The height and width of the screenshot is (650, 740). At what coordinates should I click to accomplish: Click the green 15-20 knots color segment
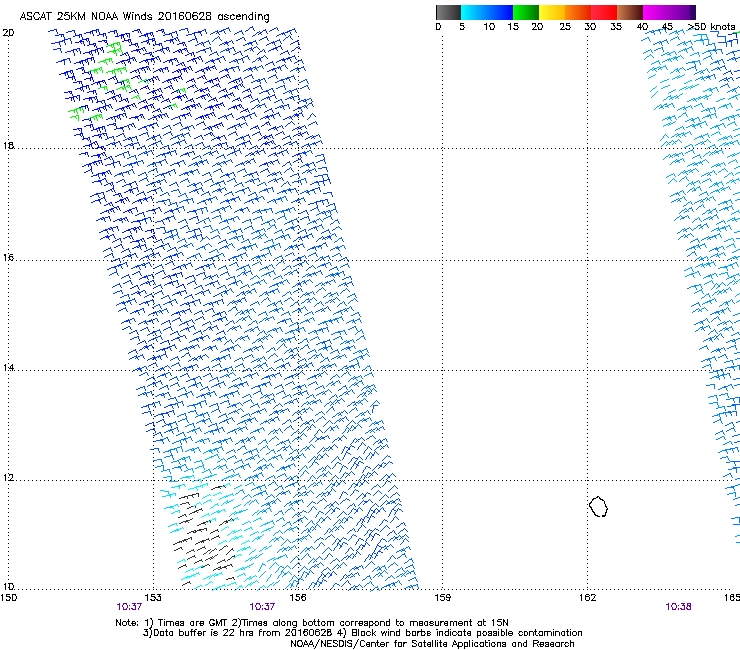[x=526, y=12]
